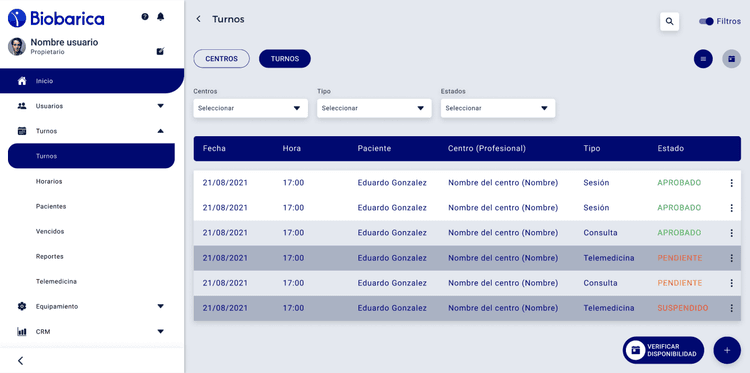Click the Hora column header
Image resolution: width=750 pixels, height=373 pixels.
coord(291,148)
